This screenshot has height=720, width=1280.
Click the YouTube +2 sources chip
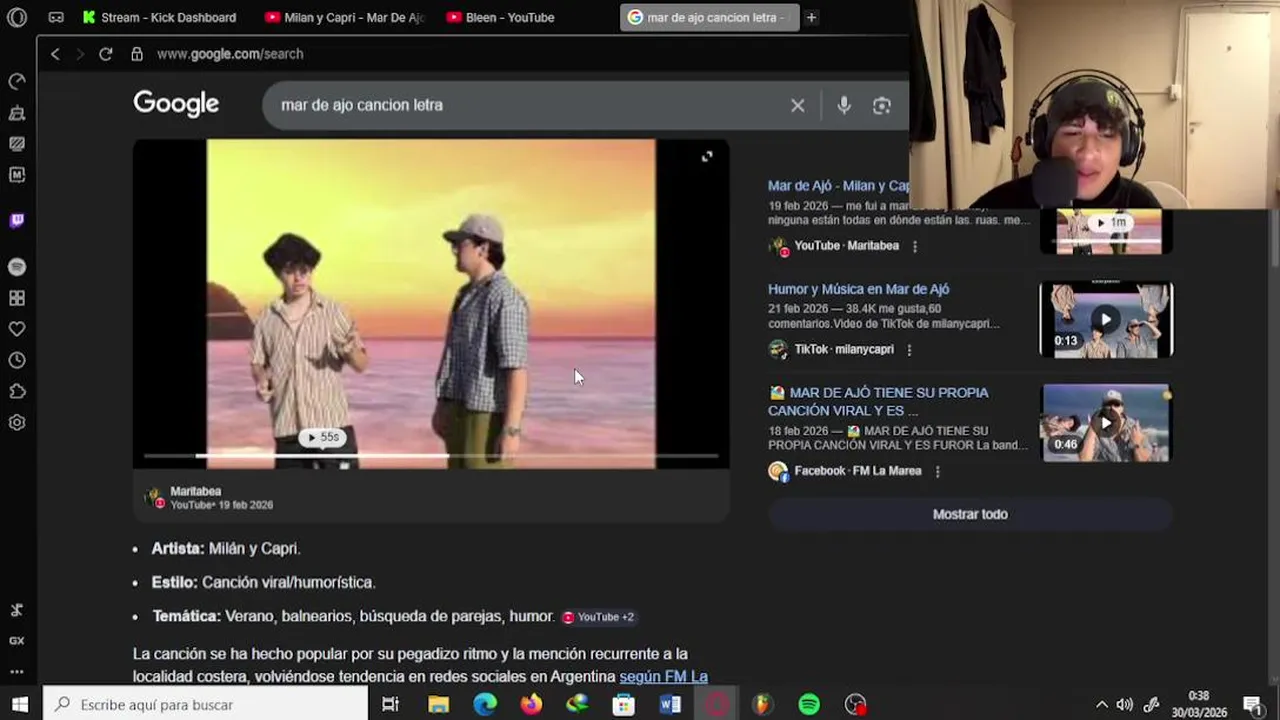pyautogui.click(x=598, y=617)
